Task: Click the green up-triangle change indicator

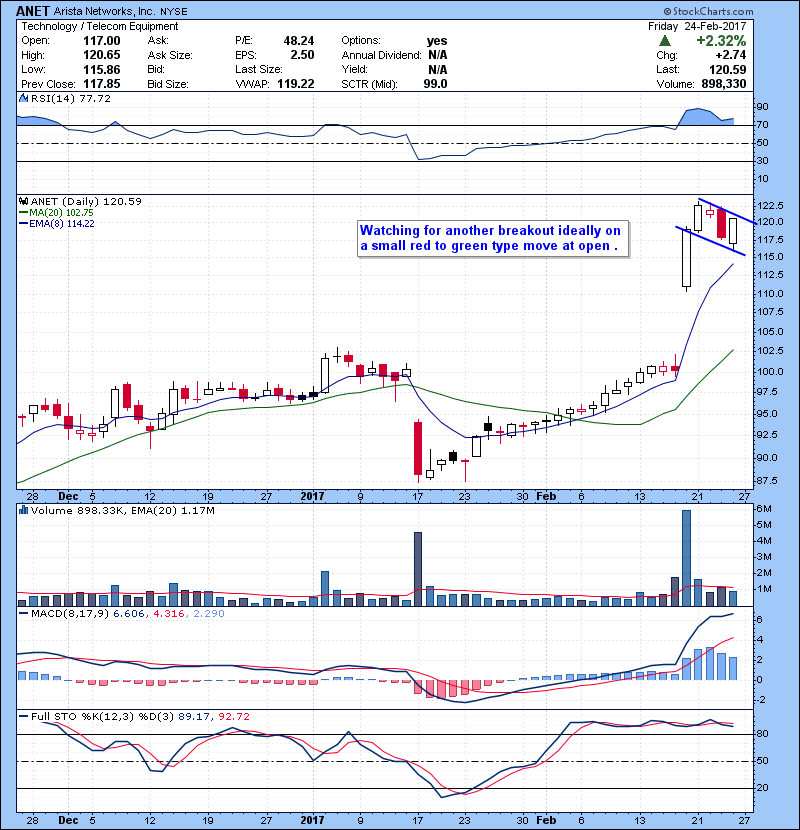Action: (665, 41)
